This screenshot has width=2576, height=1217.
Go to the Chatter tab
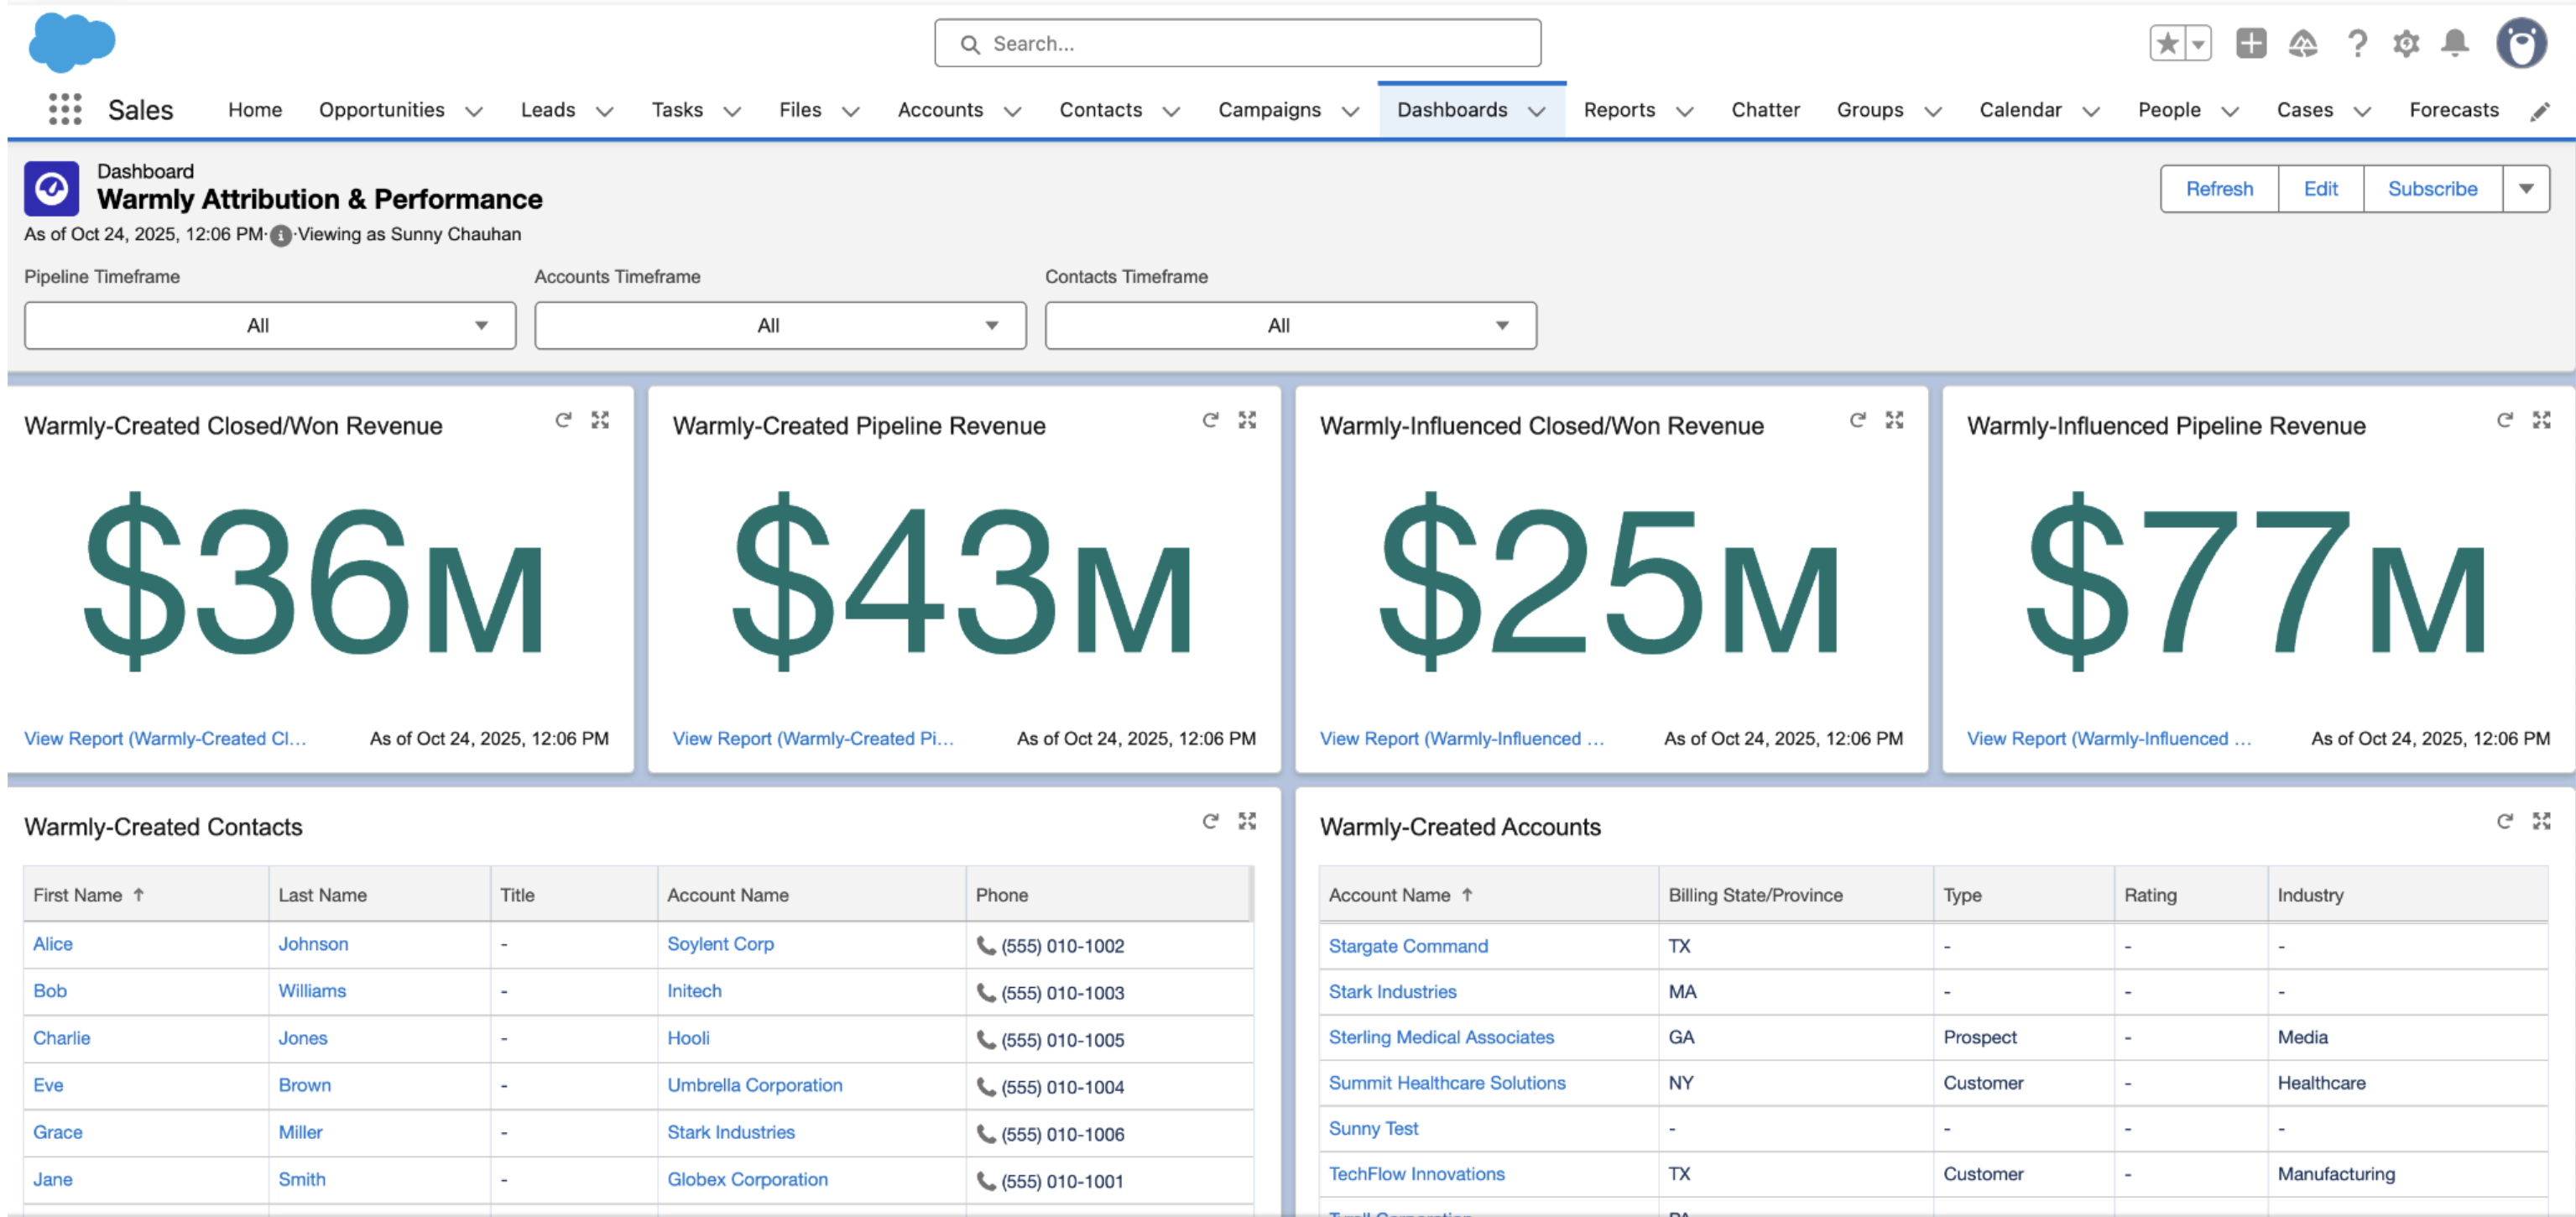pos(1765,110)
